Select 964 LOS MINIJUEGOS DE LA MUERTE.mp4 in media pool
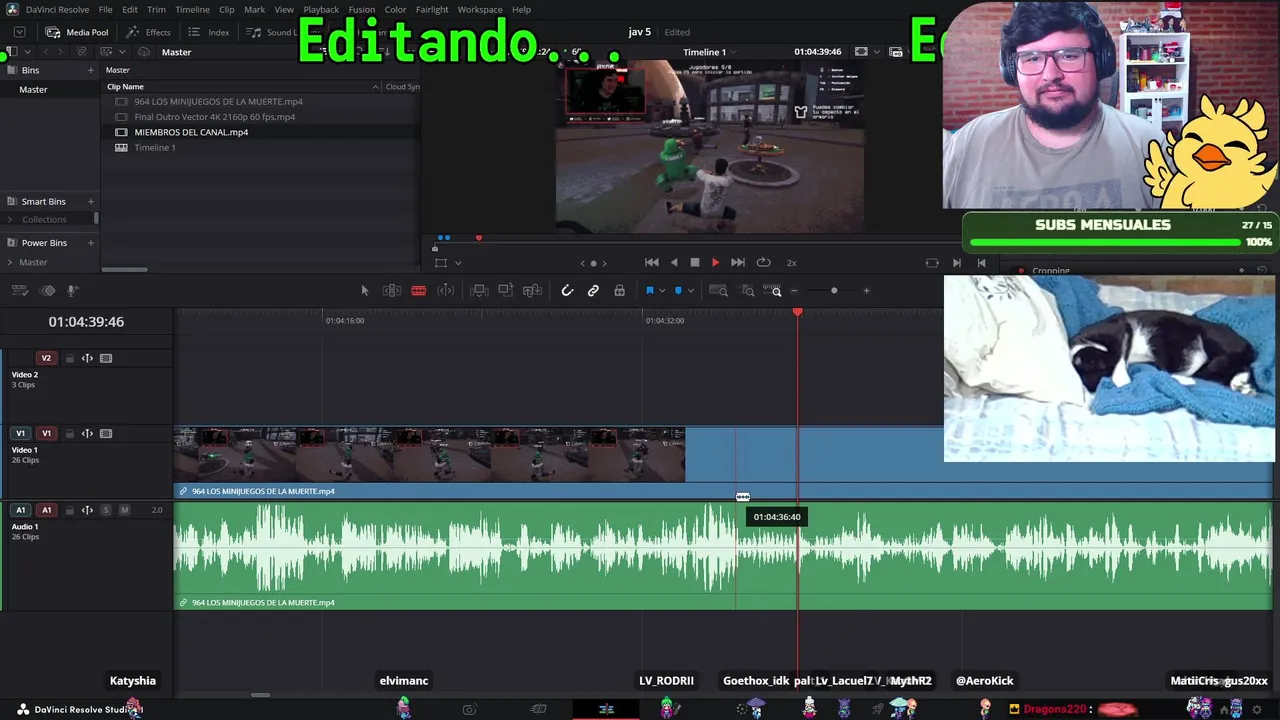The height and width of the screenshot is (720, 1280). pos(218,101)
